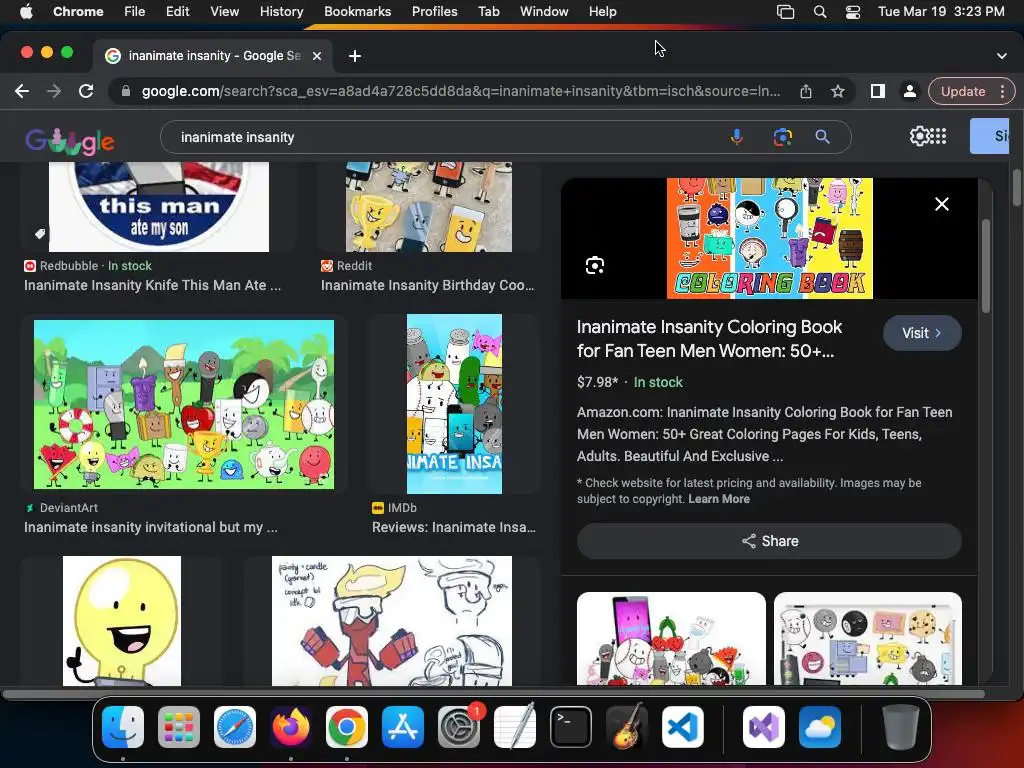Click the Reviews: Inanimate Insa... IMDb result title
1024x768 pixels.
coord(454,527)
